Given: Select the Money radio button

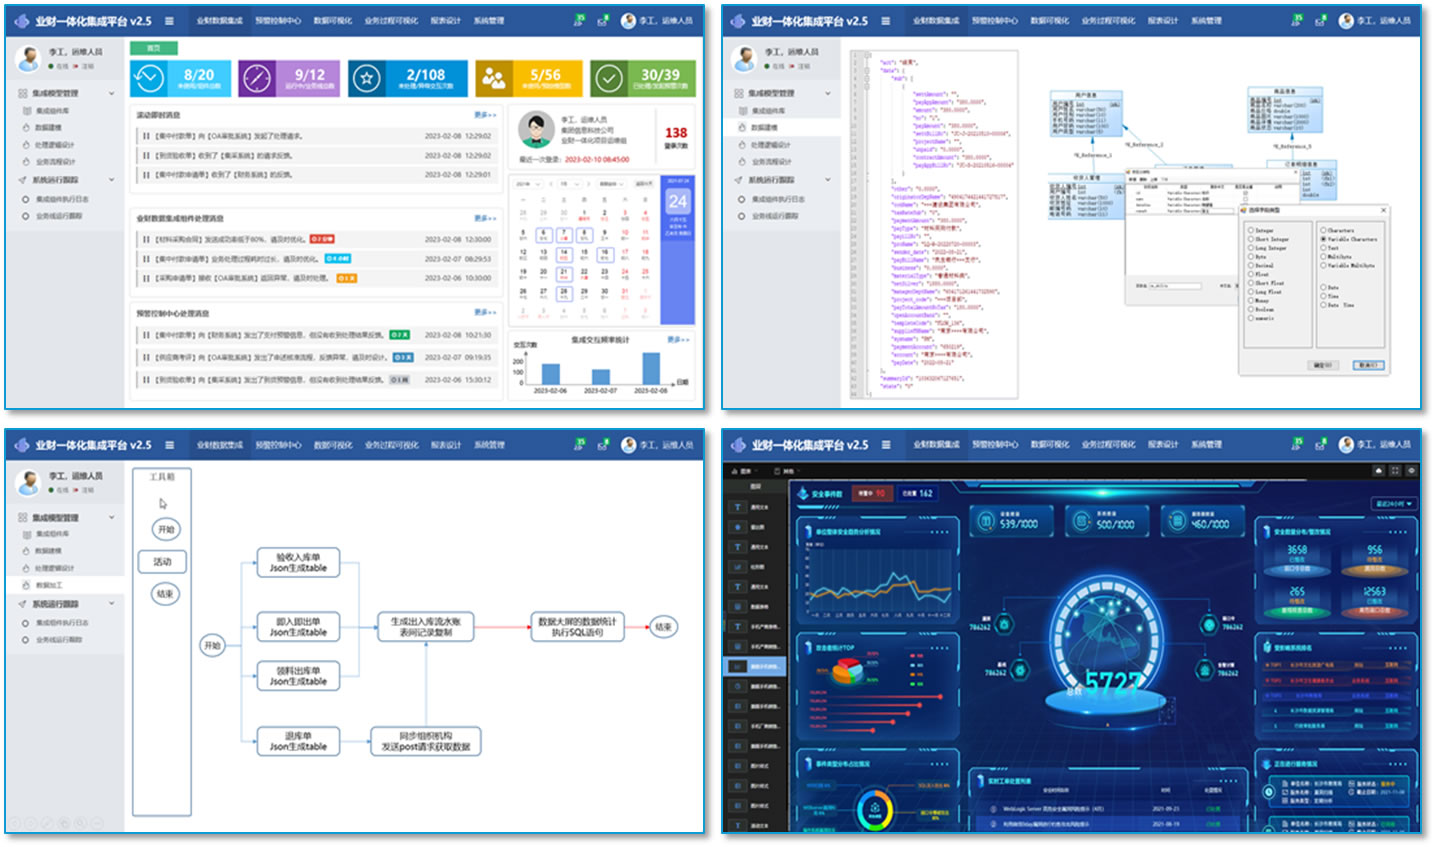Looking at the screenshot, I should tap(1250, 300).
